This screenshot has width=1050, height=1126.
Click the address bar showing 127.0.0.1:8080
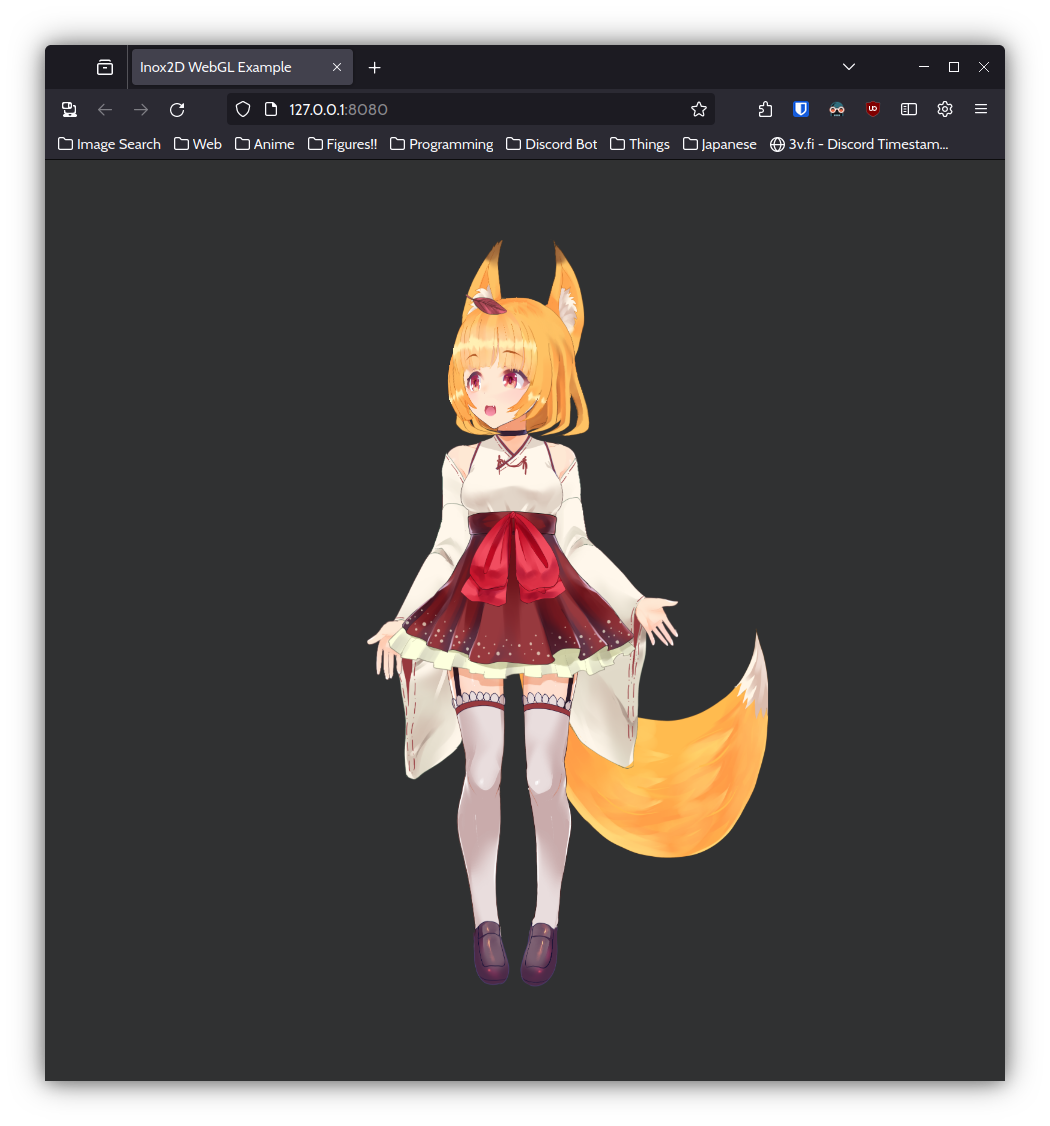[470, 109]
